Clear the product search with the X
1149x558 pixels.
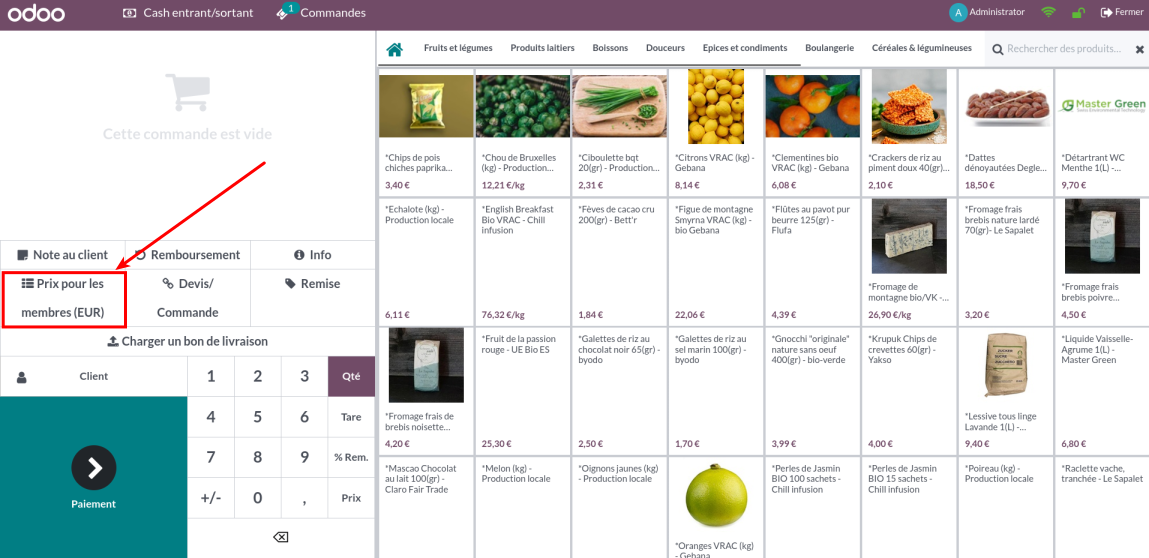1141,49
